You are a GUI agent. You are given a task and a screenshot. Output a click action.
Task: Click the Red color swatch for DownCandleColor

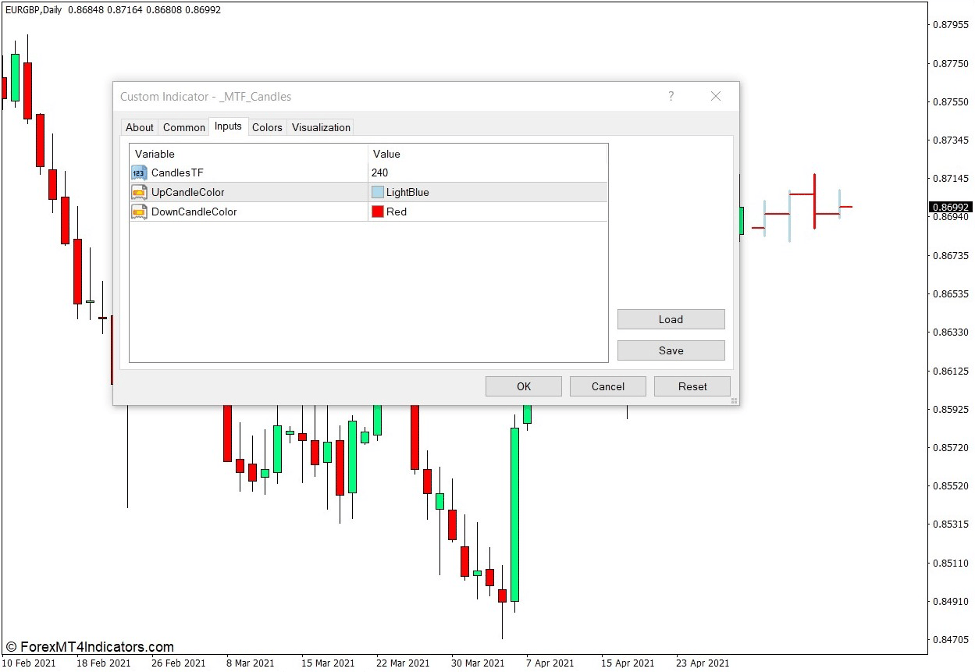click(x=378, y=212)
